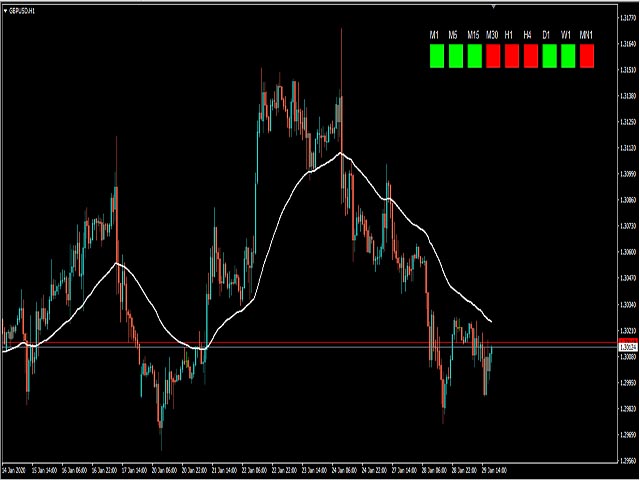Click the green M15 timeframe signal box
640x480 pixels.
click(474, 56)
